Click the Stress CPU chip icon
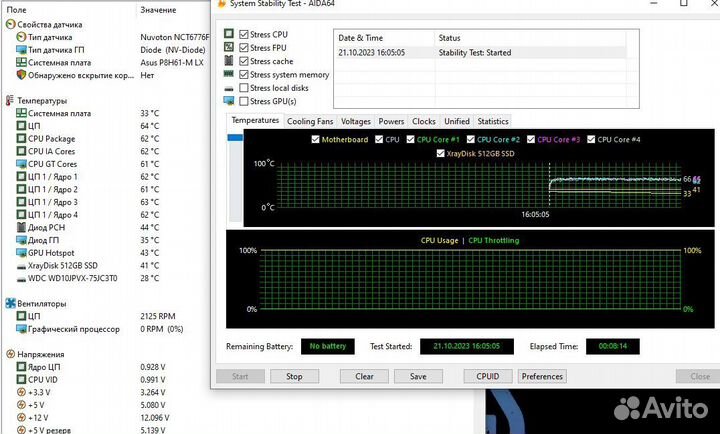Viewport: 720px width, 434px height. pyautogui.click(x=229, y=34)
